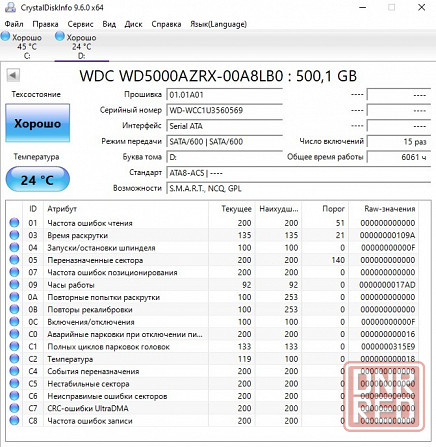
Task: Click the disk model title WDC WD5000AZRX-00A8LB0
Action: pos(181,76)
